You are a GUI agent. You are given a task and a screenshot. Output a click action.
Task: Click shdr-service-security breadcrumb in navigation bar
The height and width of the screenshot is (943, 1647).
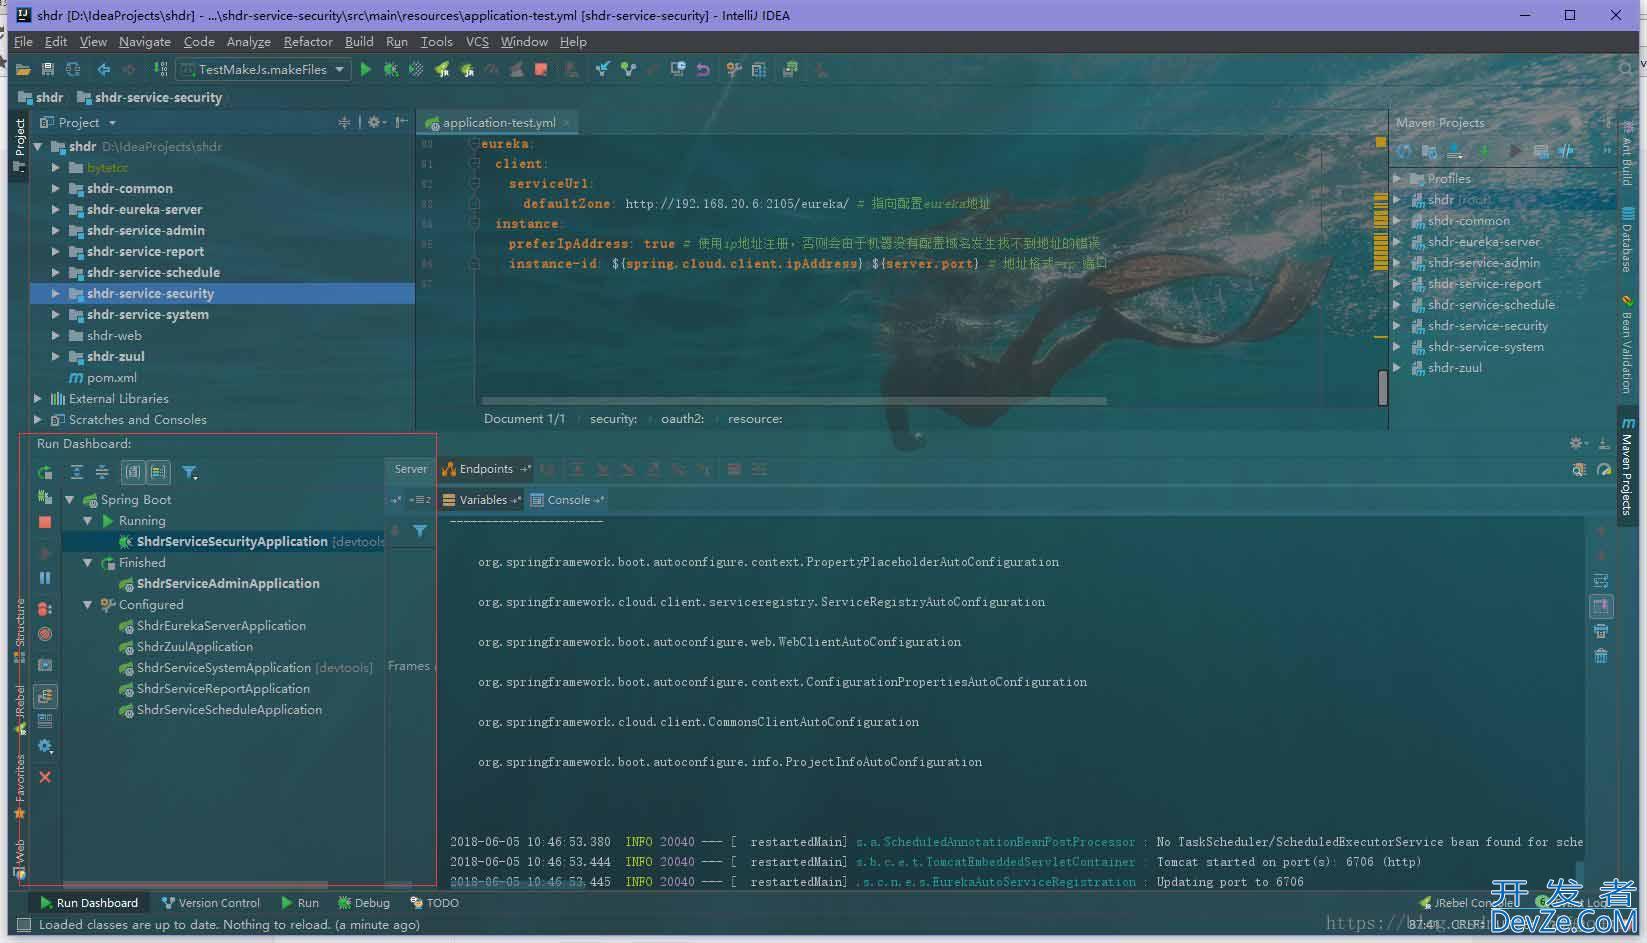pyautogui.click(x=150, y=98)
